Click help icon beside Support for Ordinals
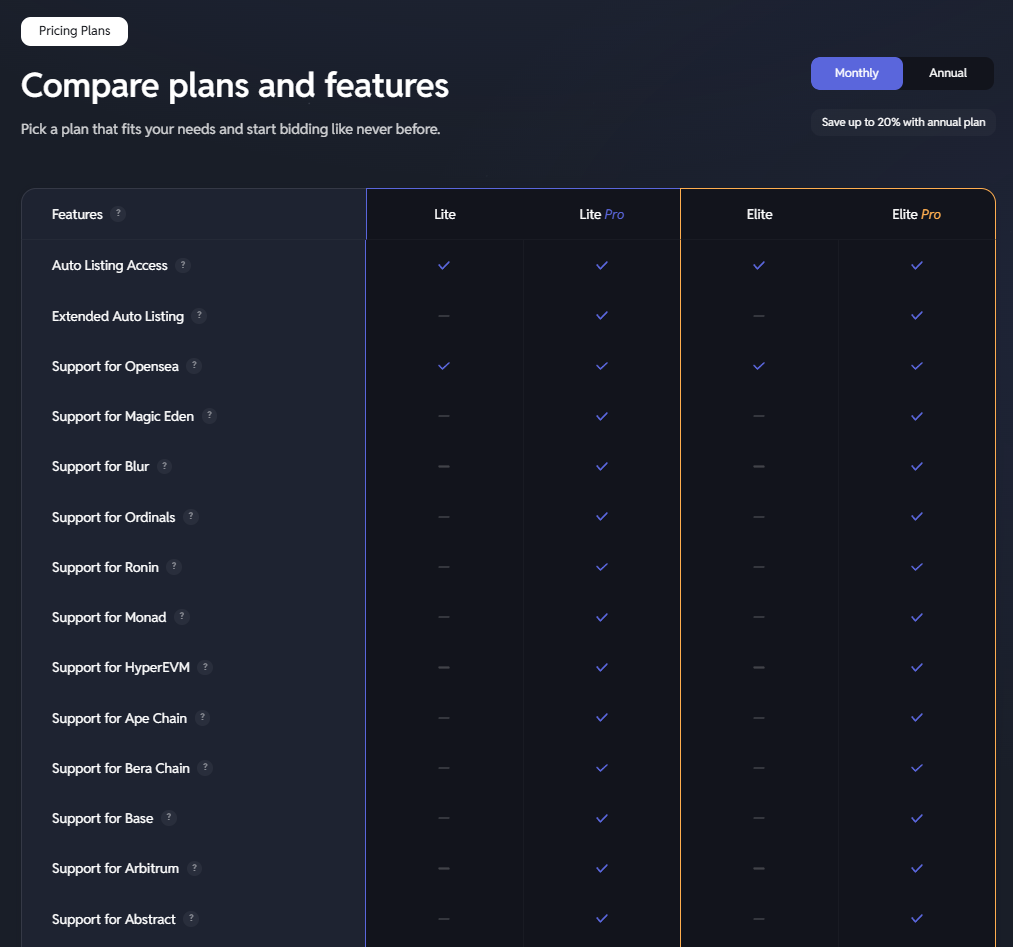This screenshot has height=947, width=1013. click(x=191, y=517)
